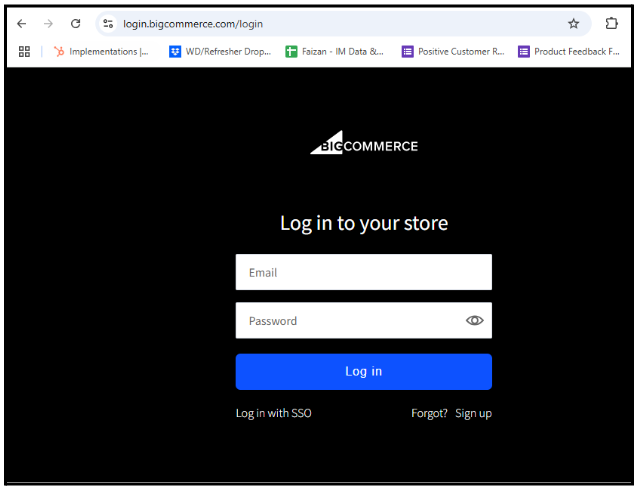The height and width of the screenshot is (491, 639).
Task: Click the 'Log in to your store' heading
Action: click(364, 223)
